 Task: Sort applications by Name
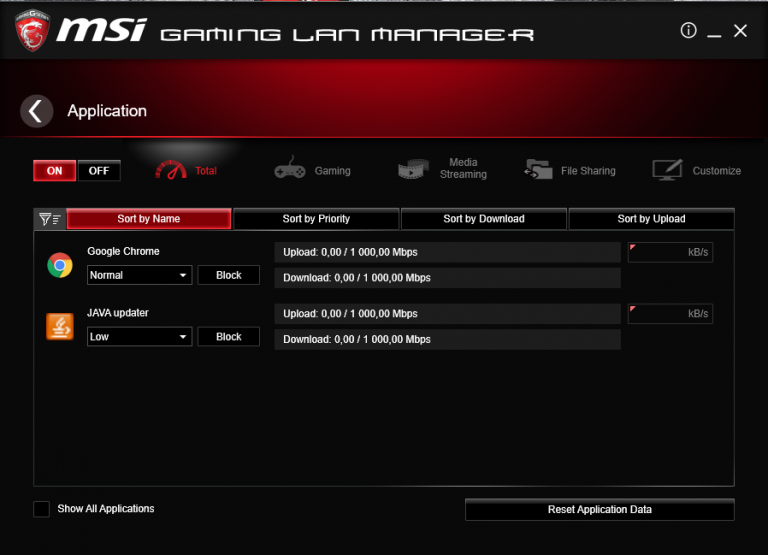tap(149, 219)
